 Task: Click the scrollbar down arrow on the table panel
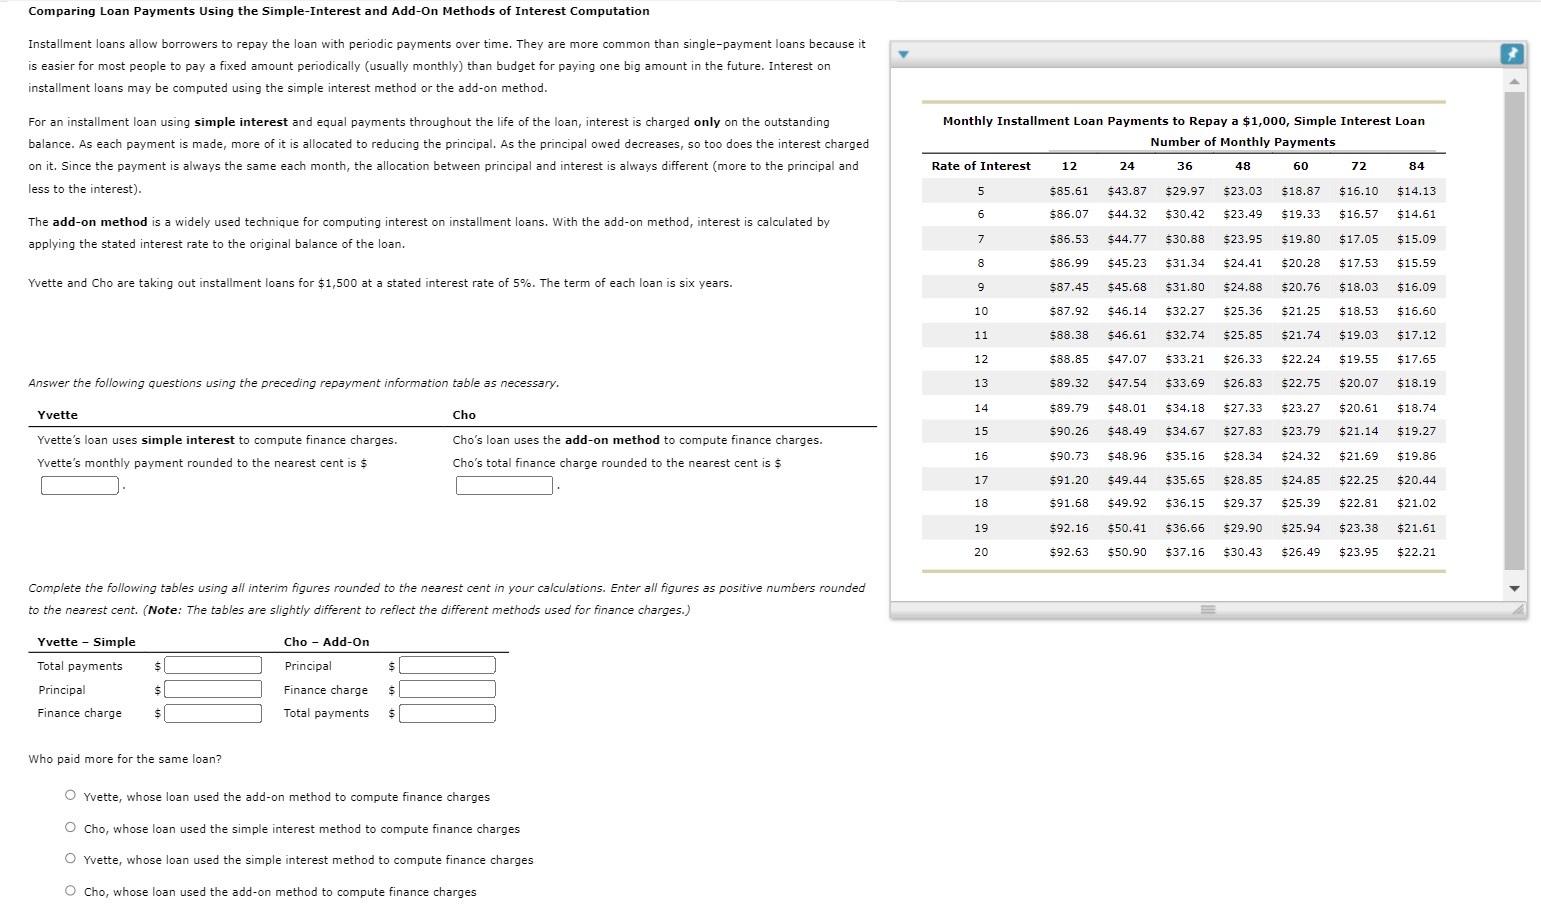(x=1512, y=589)
